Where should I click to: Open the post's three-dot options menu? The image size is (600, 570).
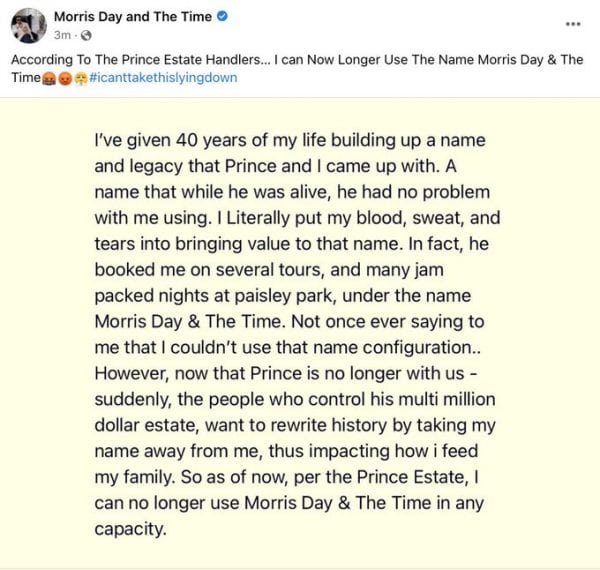click(x=572, y=23)
